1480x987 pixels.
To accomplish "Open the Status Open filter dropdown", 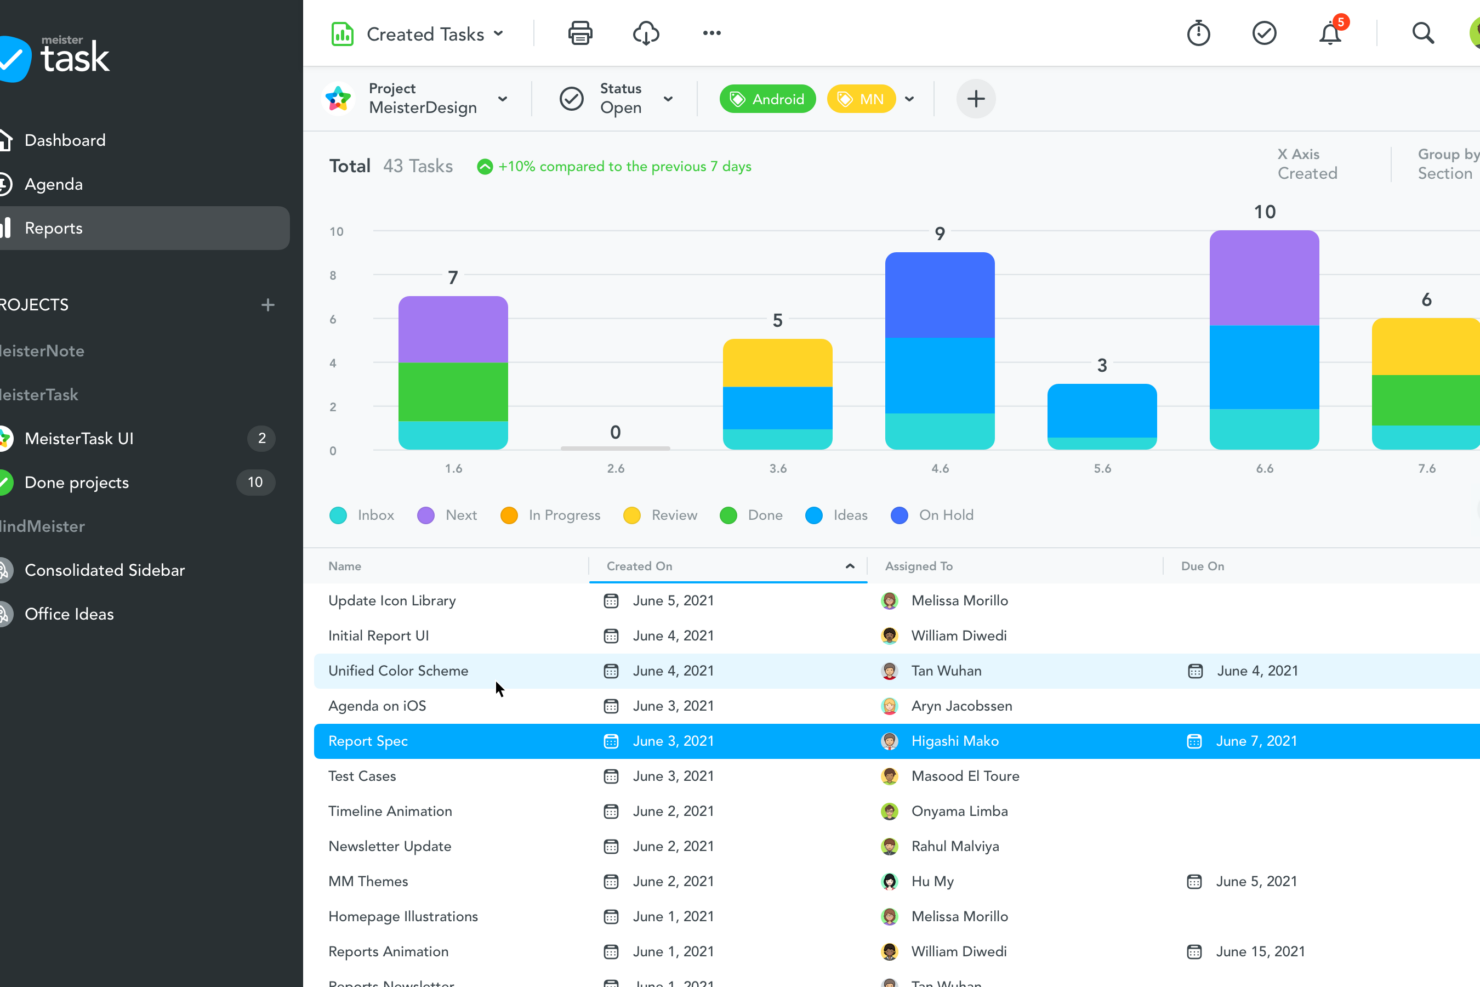I will pos(617,99).
